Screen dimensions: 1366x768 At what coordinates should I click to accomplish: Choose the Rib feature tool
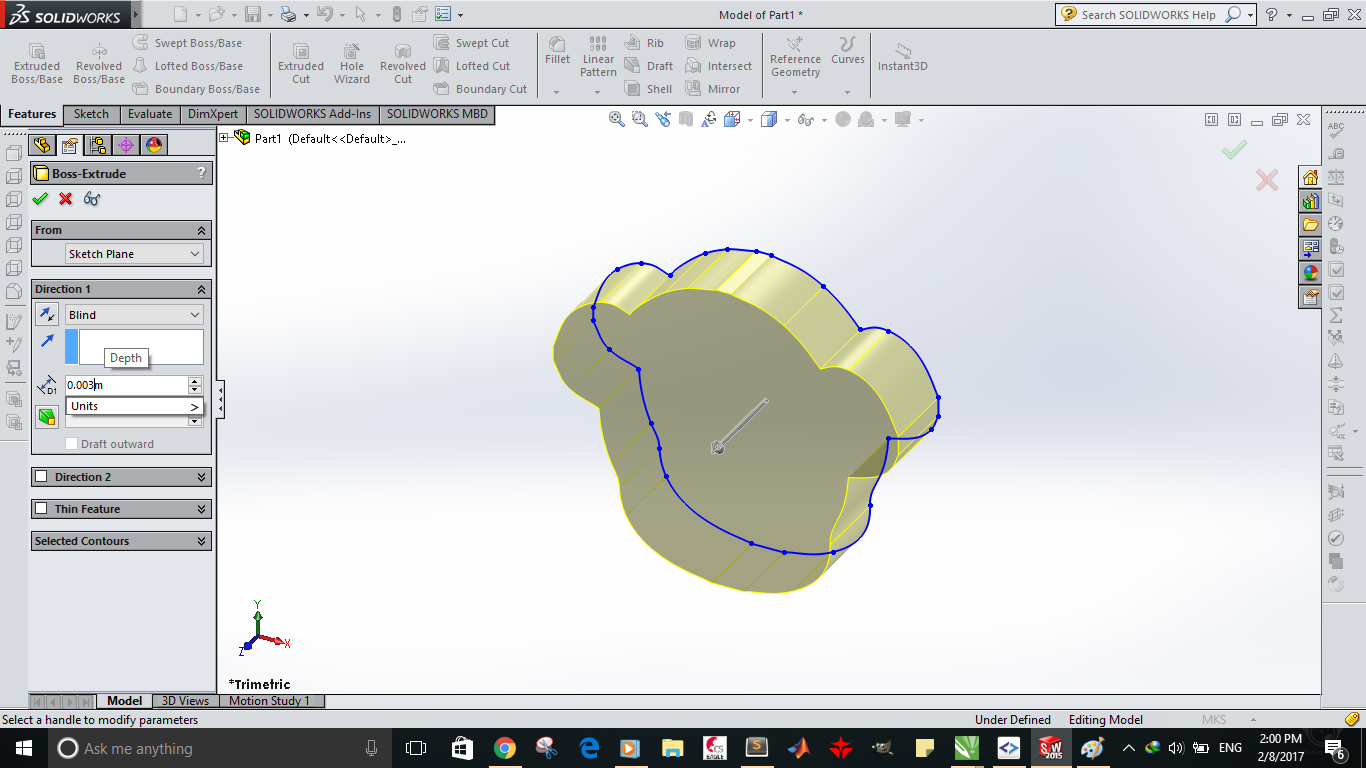644,43
